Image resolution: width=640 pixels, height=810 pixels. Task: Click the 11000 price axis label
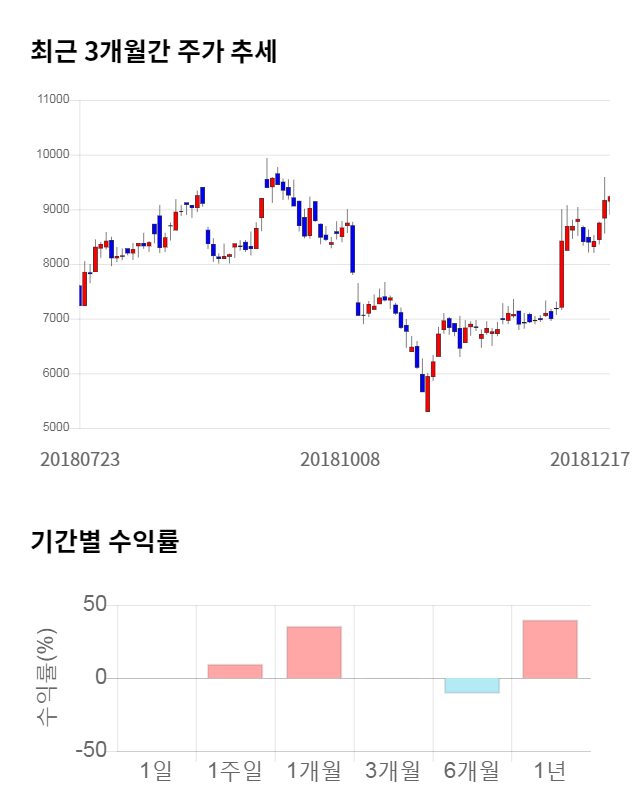[x=53, y=100]
